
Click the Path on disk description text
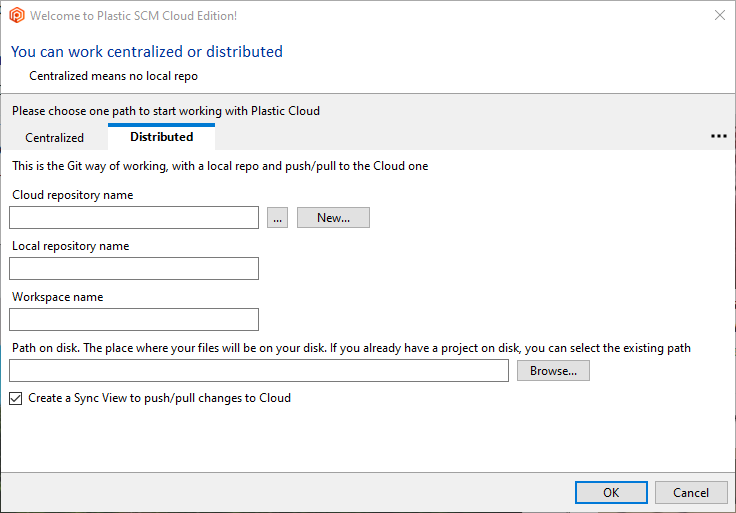(351, 348)
